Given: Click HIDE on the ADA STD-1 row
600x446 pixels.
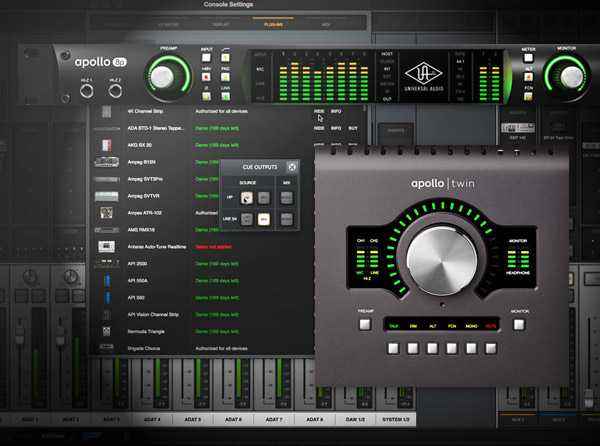Looking at the screenshot, I should (319, 128).
